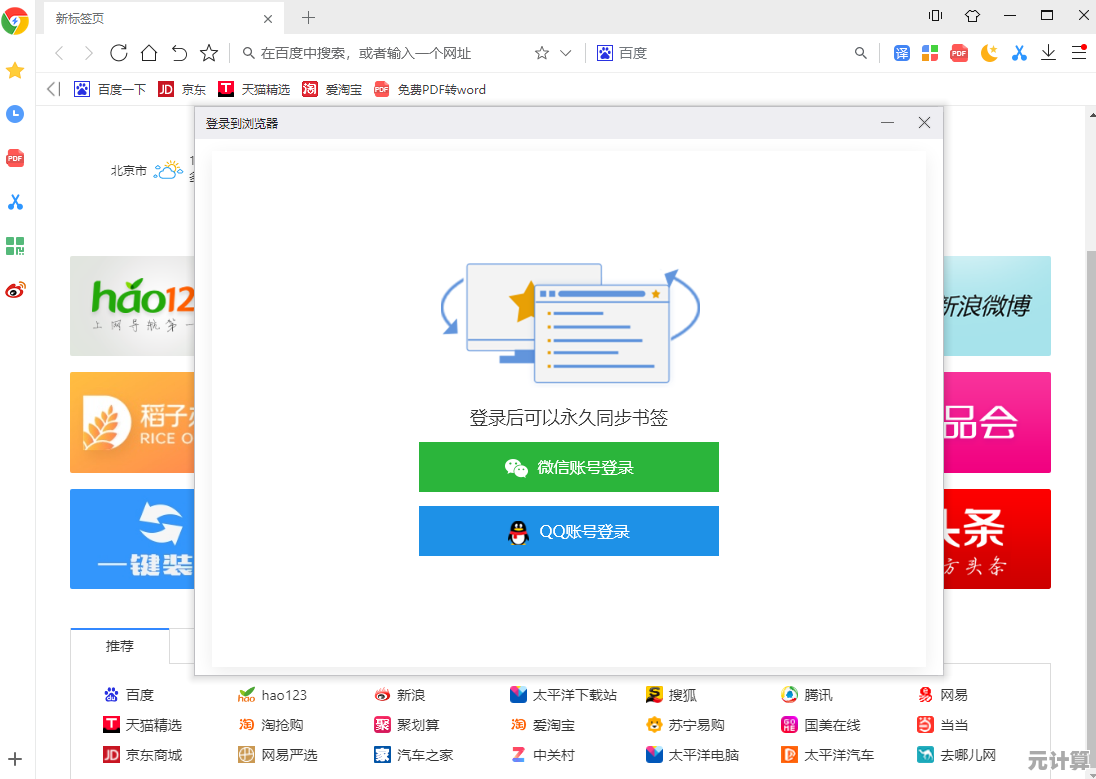Toggle the split-screen icon near window controls
The image size is (1096, 779).
click(934, 16)
